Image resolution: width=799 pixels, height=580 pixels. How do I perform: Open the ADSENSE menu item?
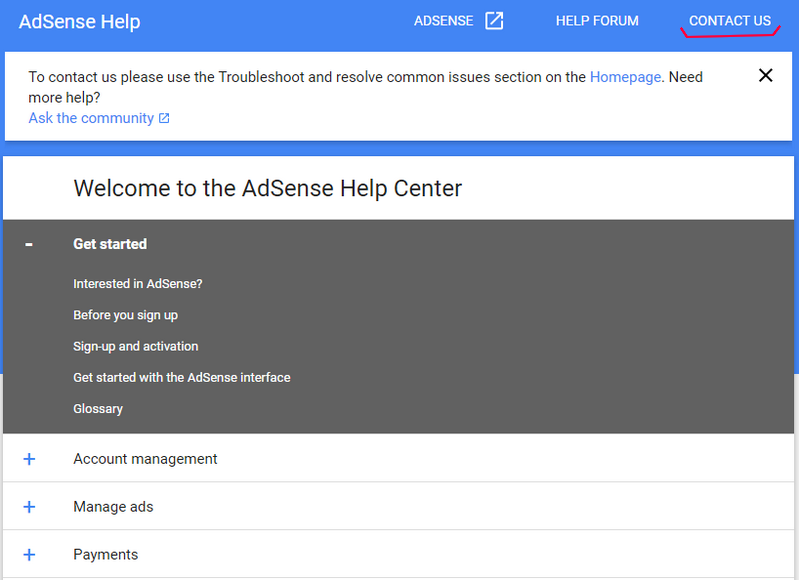[443, 21]
